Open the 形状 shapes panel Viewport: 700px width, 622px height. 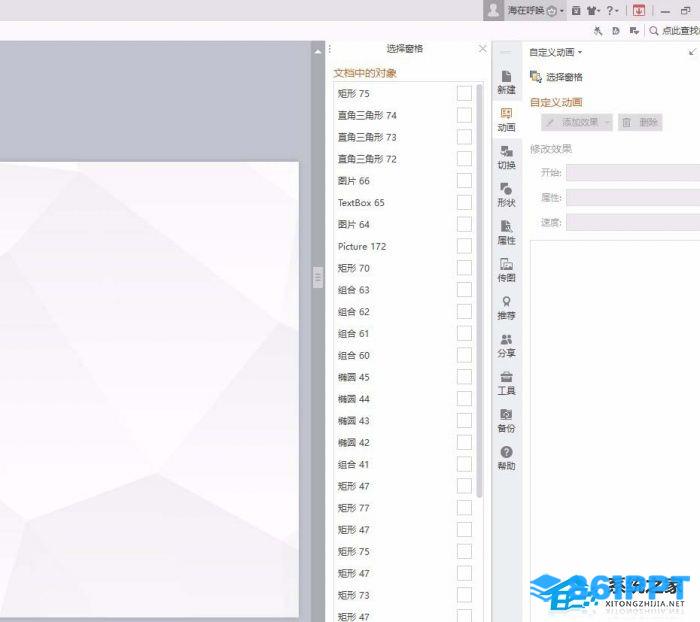click(506, 195)
